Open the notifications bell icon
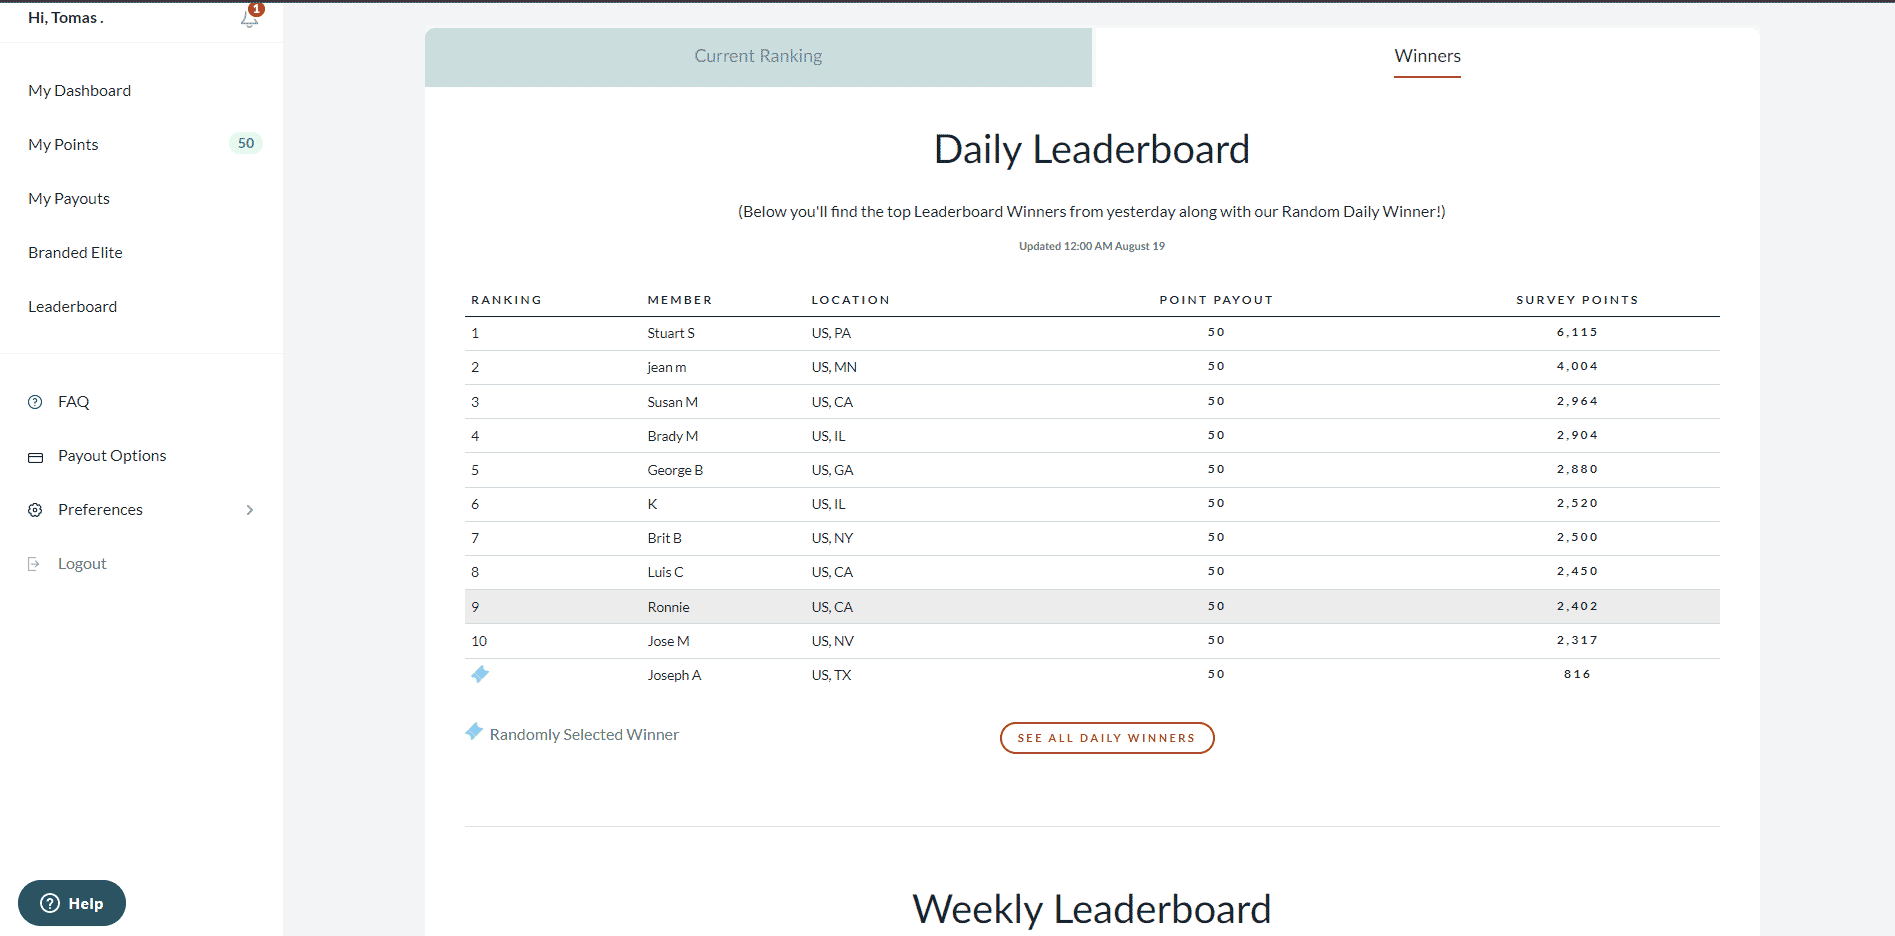1895x936 pixels. click(249, 18)
